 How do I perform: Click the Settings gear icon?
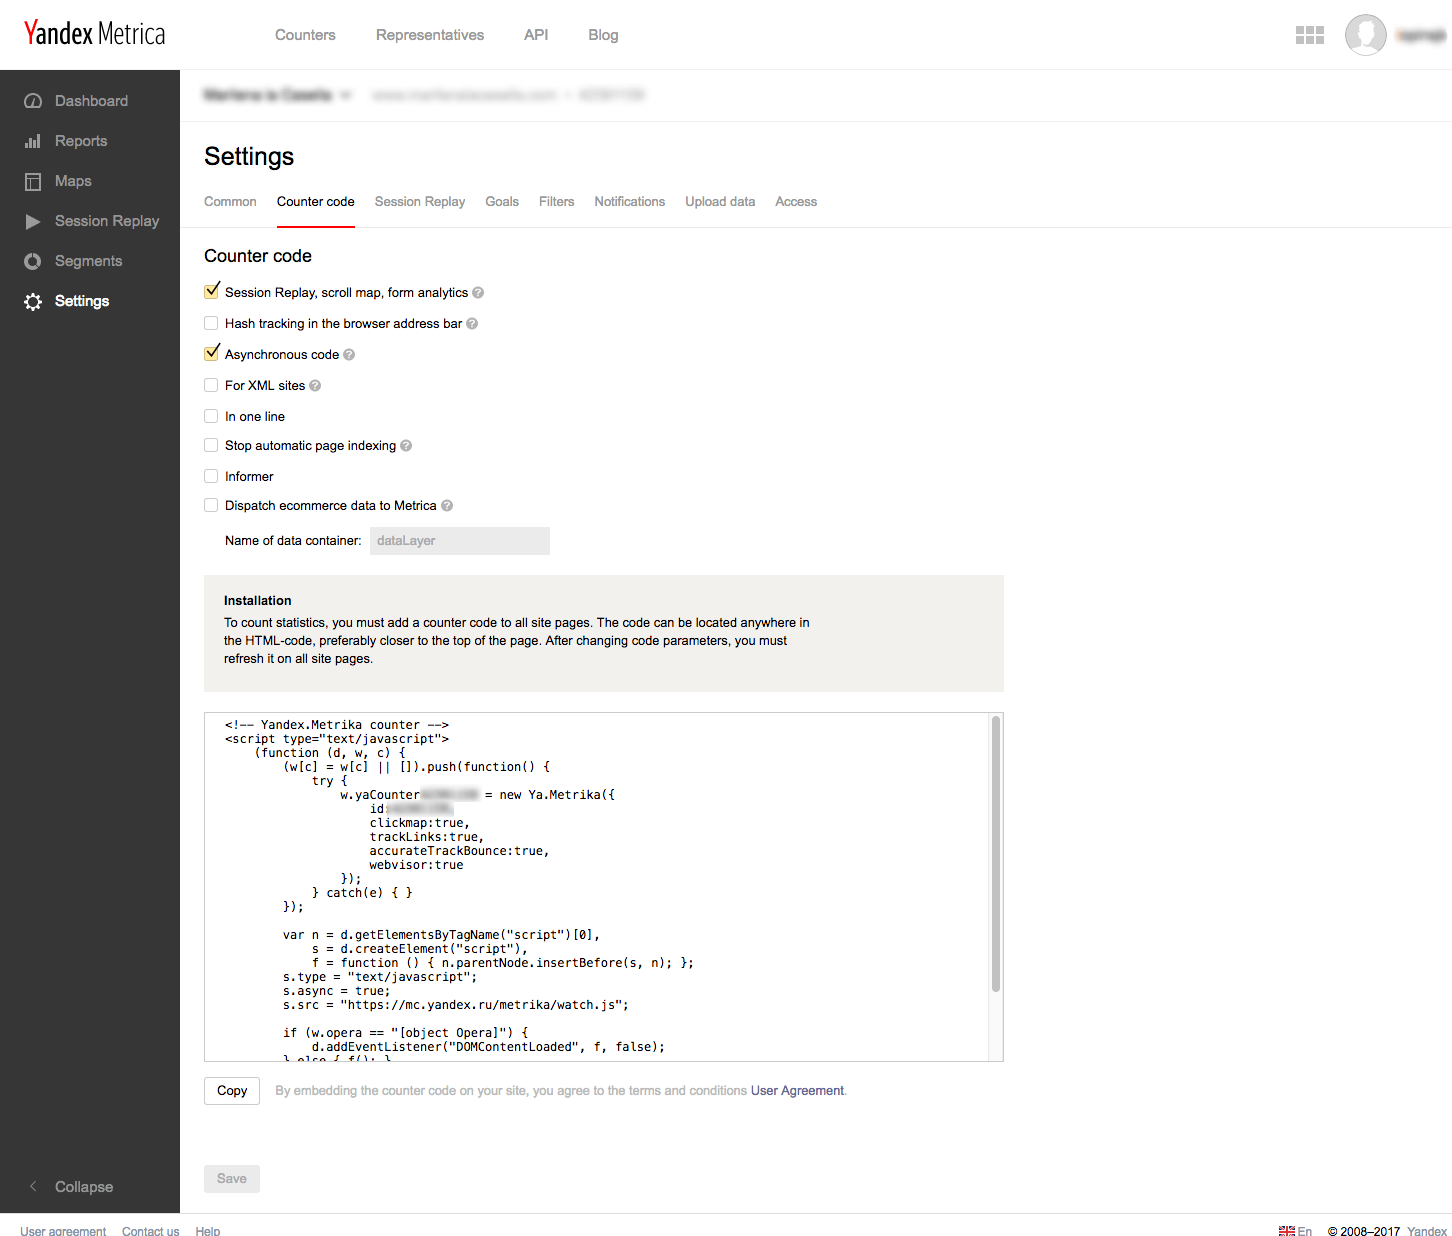33,301
